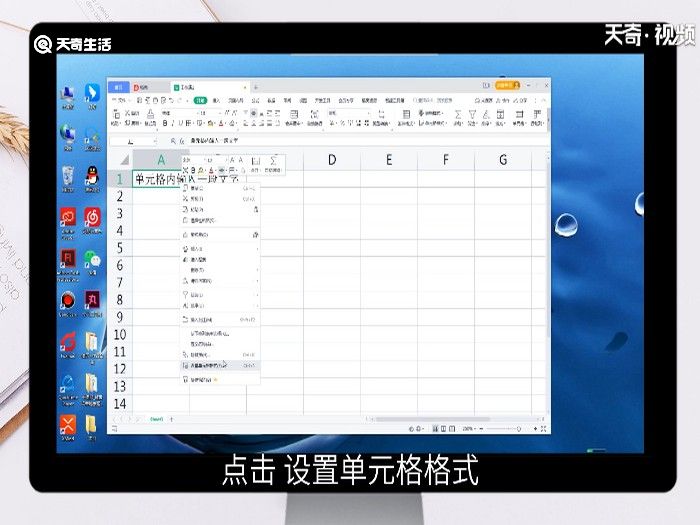Choose Cut (剪切) in the context menu
The image size is (700, 525).
pos(220,199)
